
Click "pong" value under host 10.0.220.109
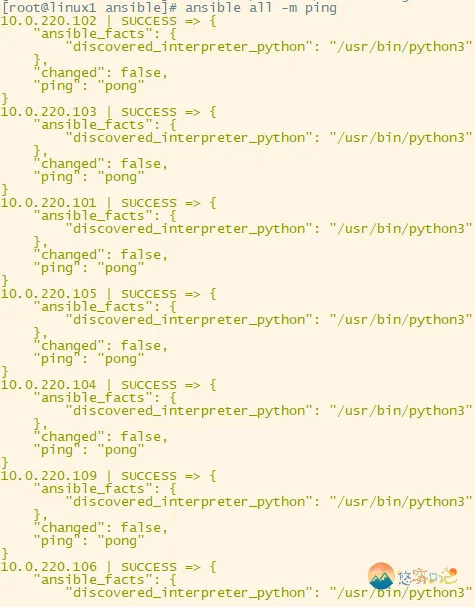[121, 541]
